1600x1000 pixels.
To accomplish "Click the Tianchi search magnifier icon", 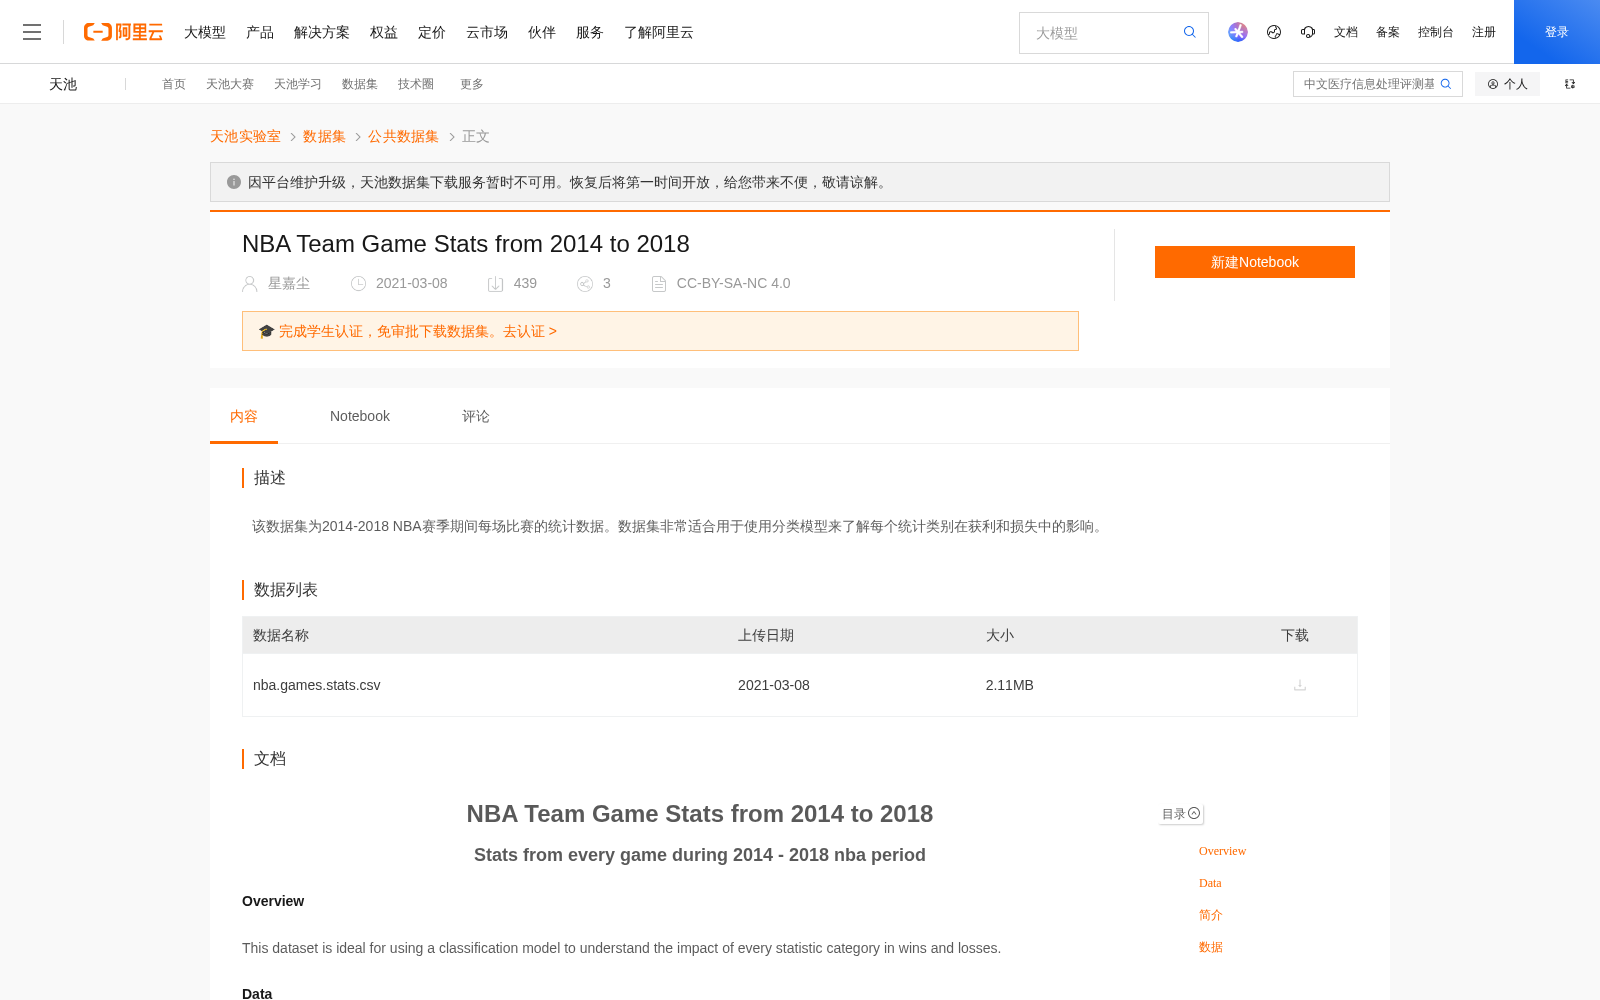I will (1446, 84).
